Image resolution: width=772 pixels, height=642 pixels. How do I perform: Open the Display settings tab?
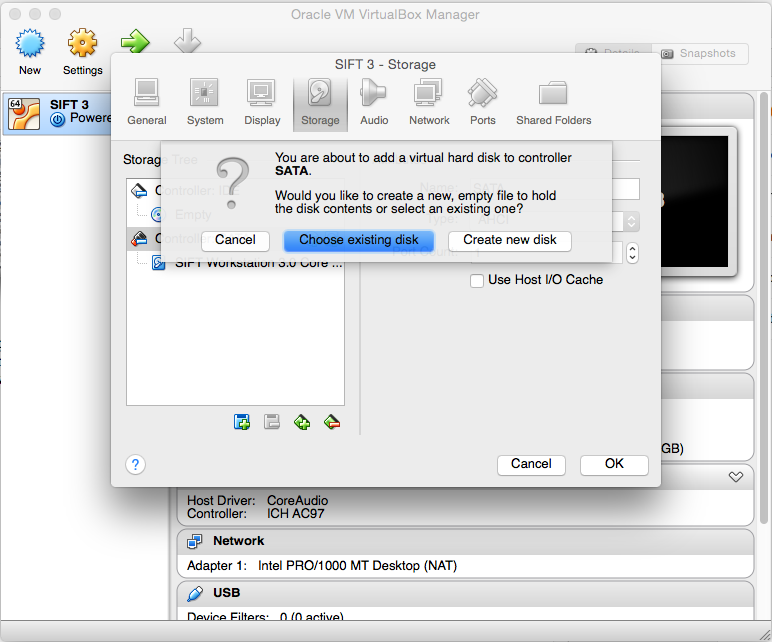pyautogui.click(x=261, y=102)
